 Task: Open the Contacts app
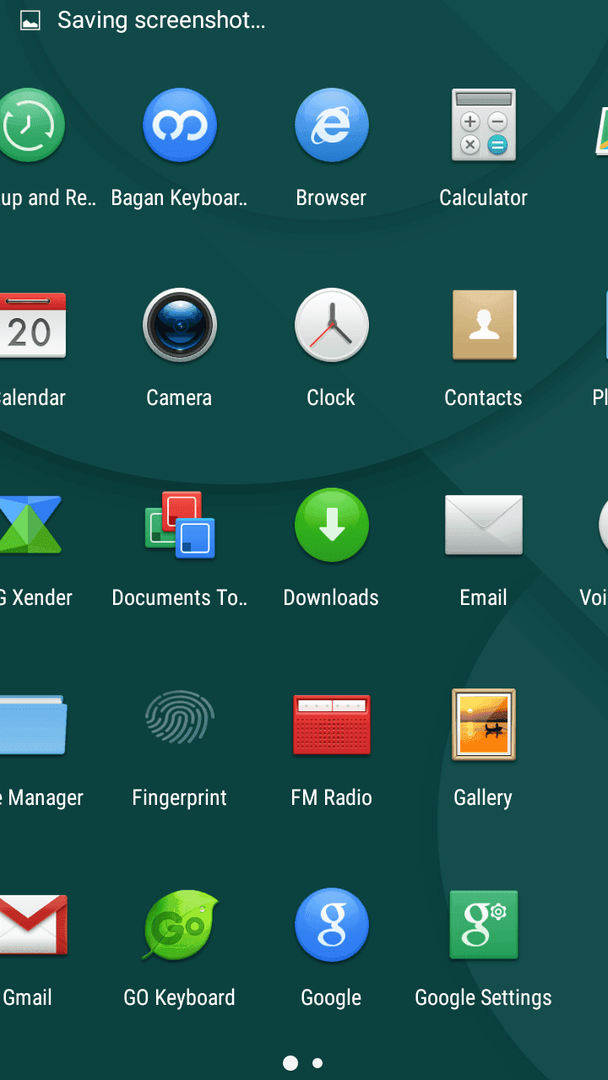pos(483,325)
